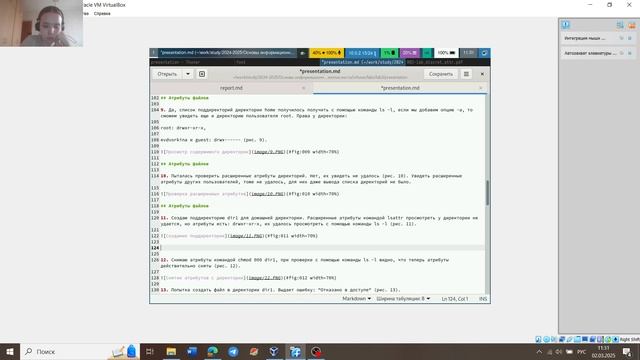
Task: Click the VirtualBox notification center icon
Action: coord(565,25)
